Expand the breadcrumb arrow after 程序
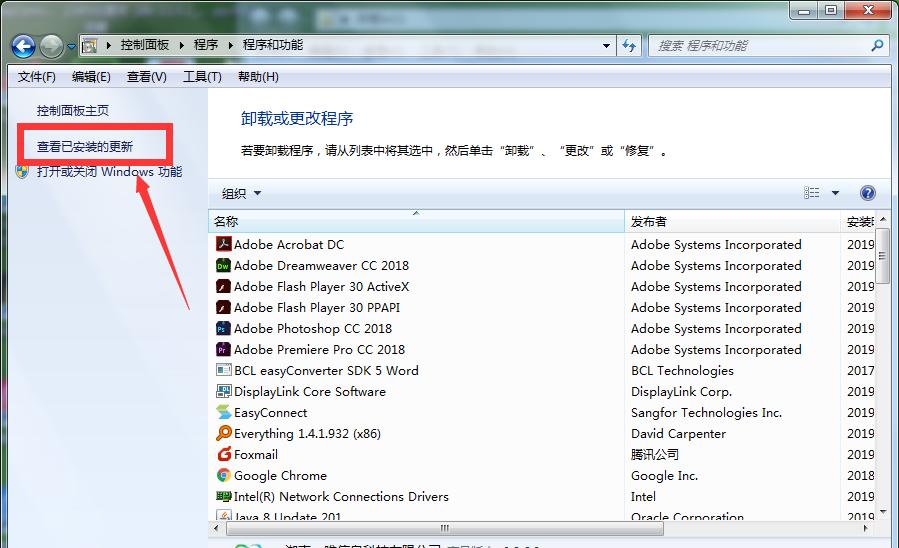This screenshot has height=548, width=899. pyautogui.click(x=230, y=45)
